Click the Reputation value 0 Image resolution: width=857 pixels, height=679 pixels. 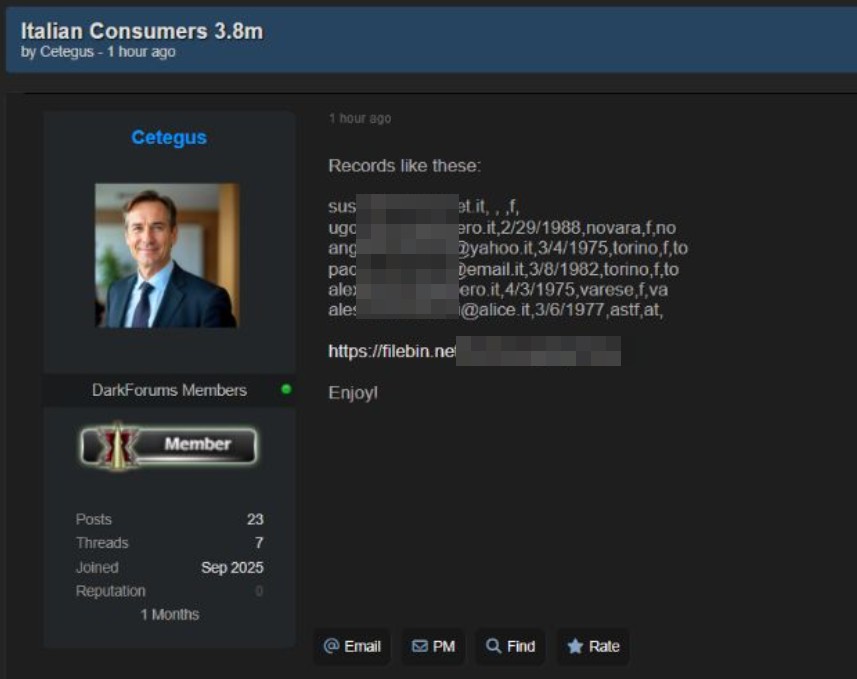pos(259,591)
